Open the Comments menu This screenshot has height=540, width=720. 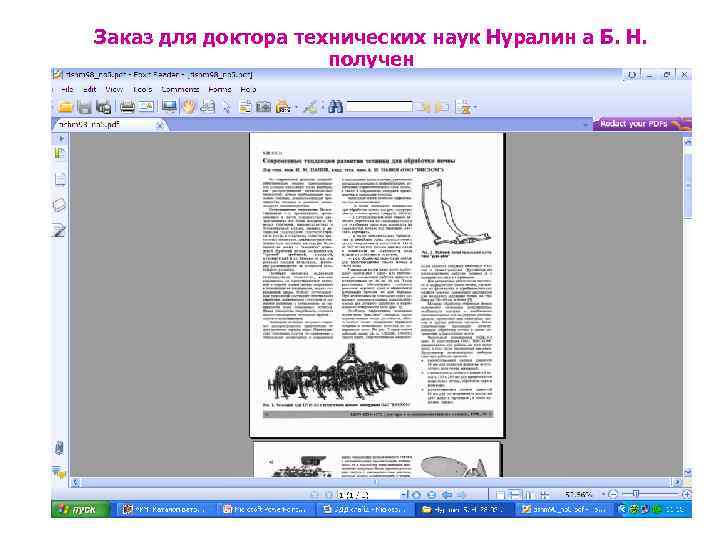(180, 89)
